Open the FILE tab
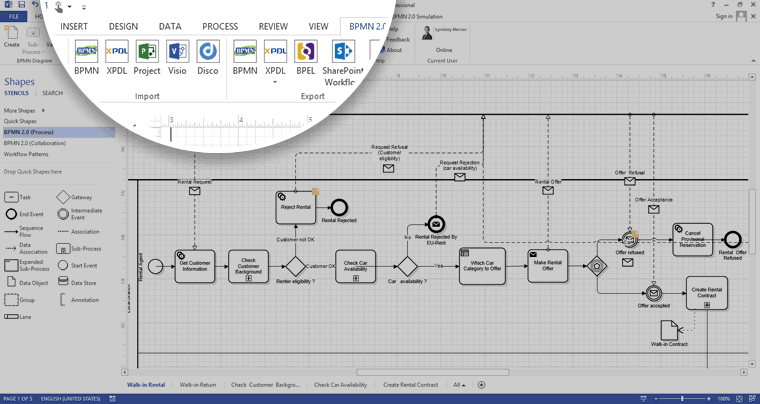 (14, 16)
